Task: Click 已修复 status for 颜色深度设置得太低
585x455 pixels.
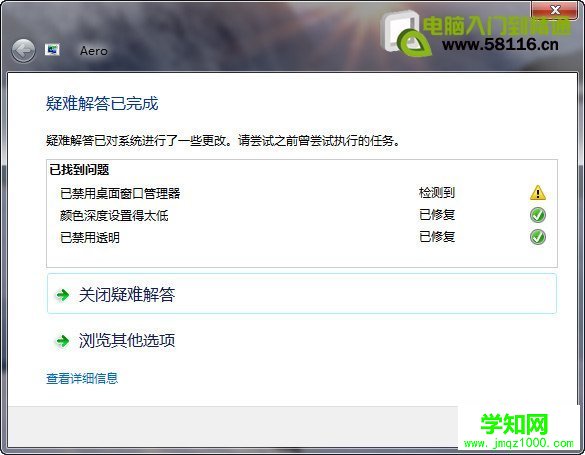Action: [x=437, y=215]
